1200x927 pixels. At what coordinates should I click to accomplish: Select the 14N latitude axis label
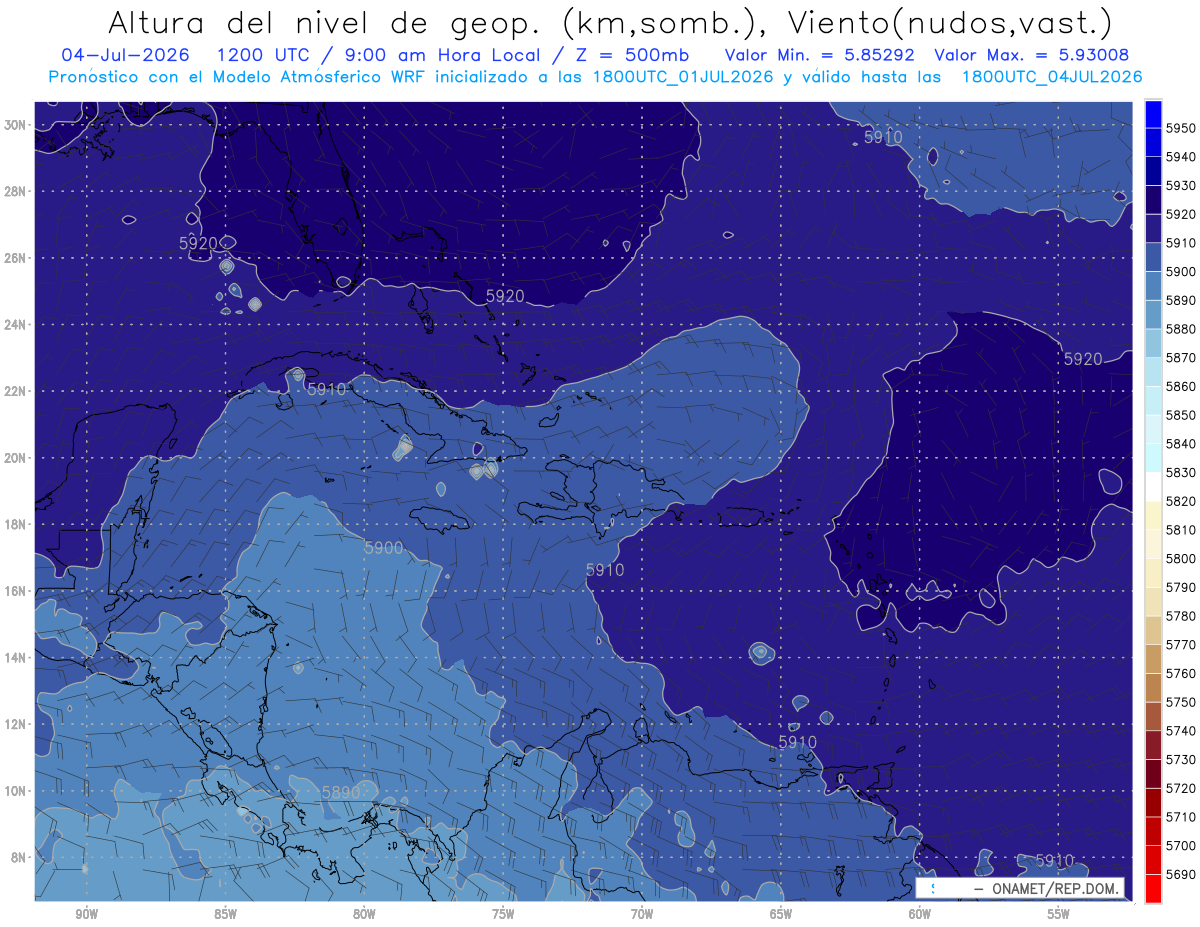[x=15, y=657]
